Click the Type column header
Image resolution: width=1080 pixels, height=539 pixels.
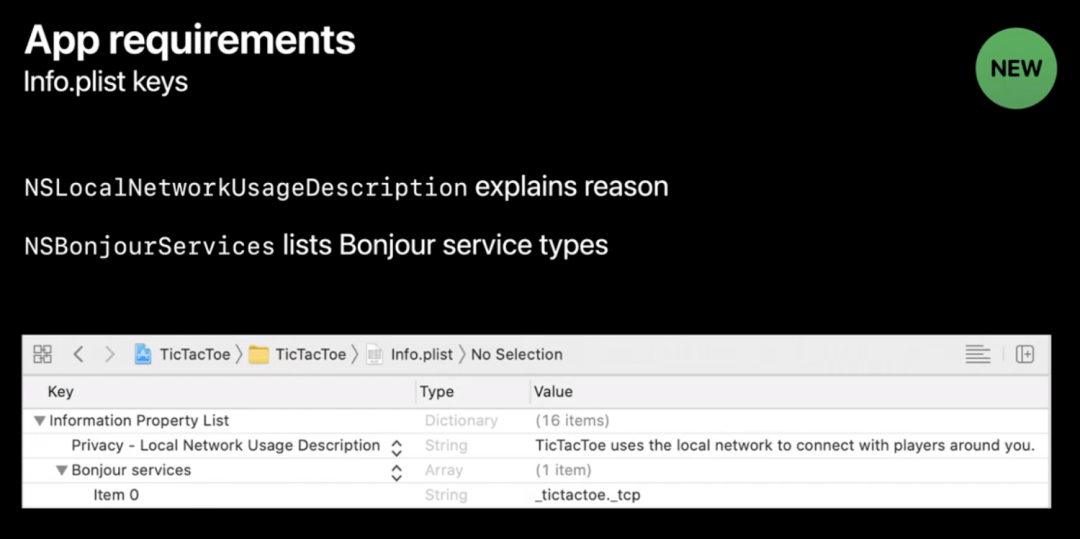(x=437, y=392)
